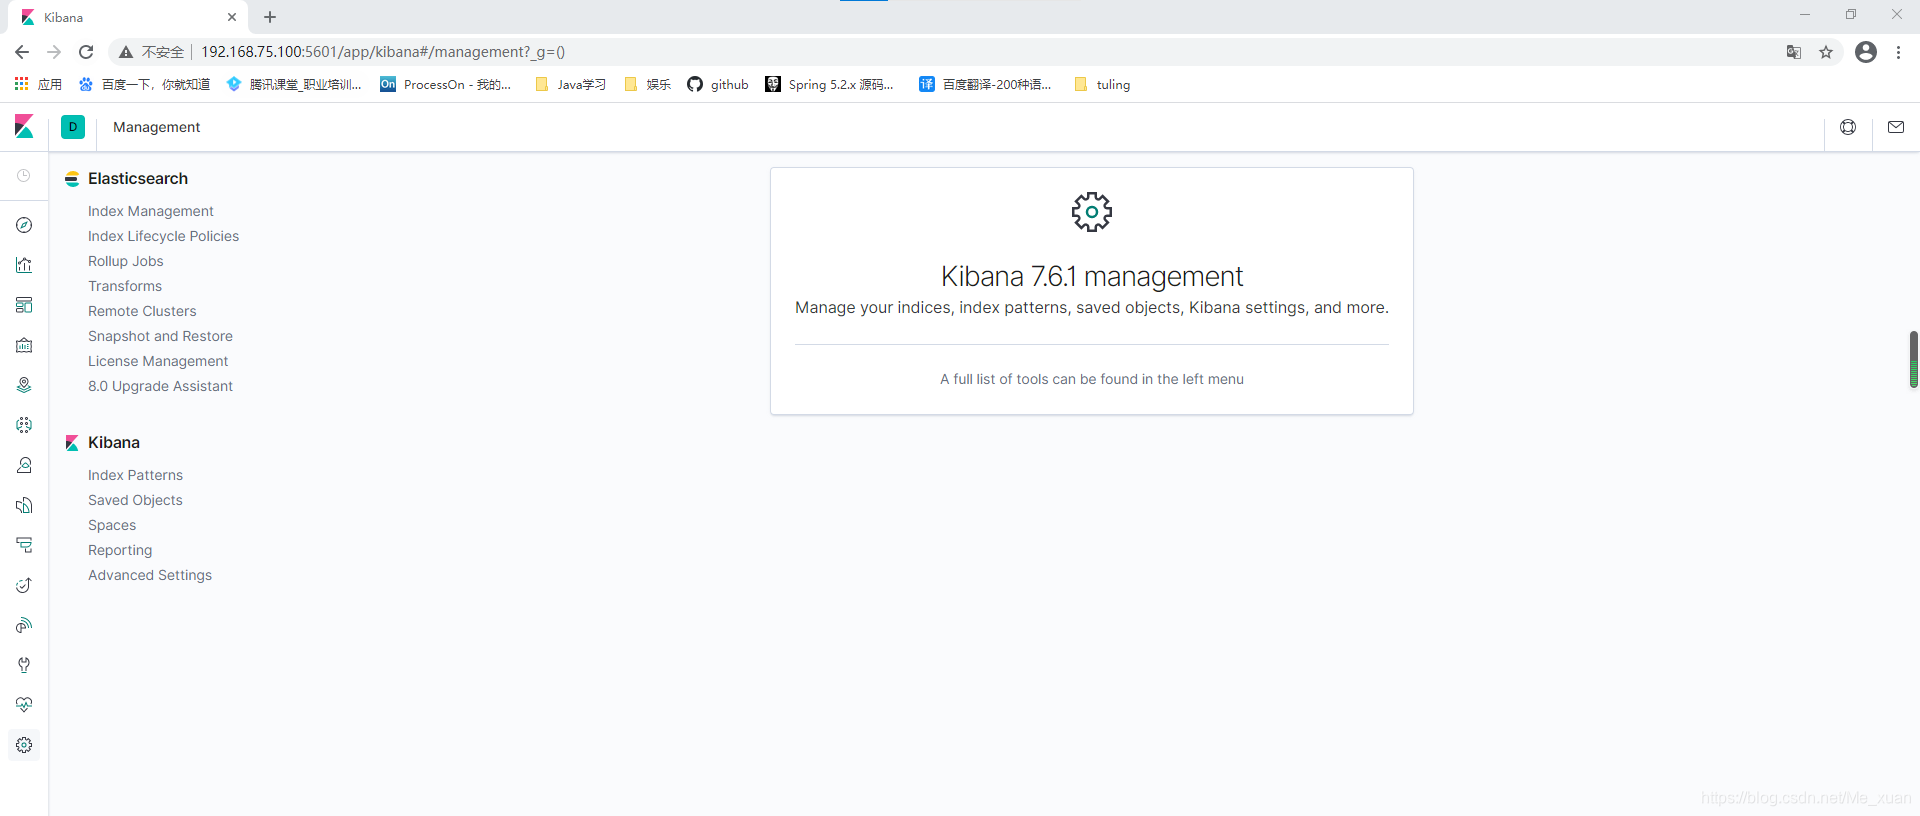Open Dev Tools wrench icon

24,665
